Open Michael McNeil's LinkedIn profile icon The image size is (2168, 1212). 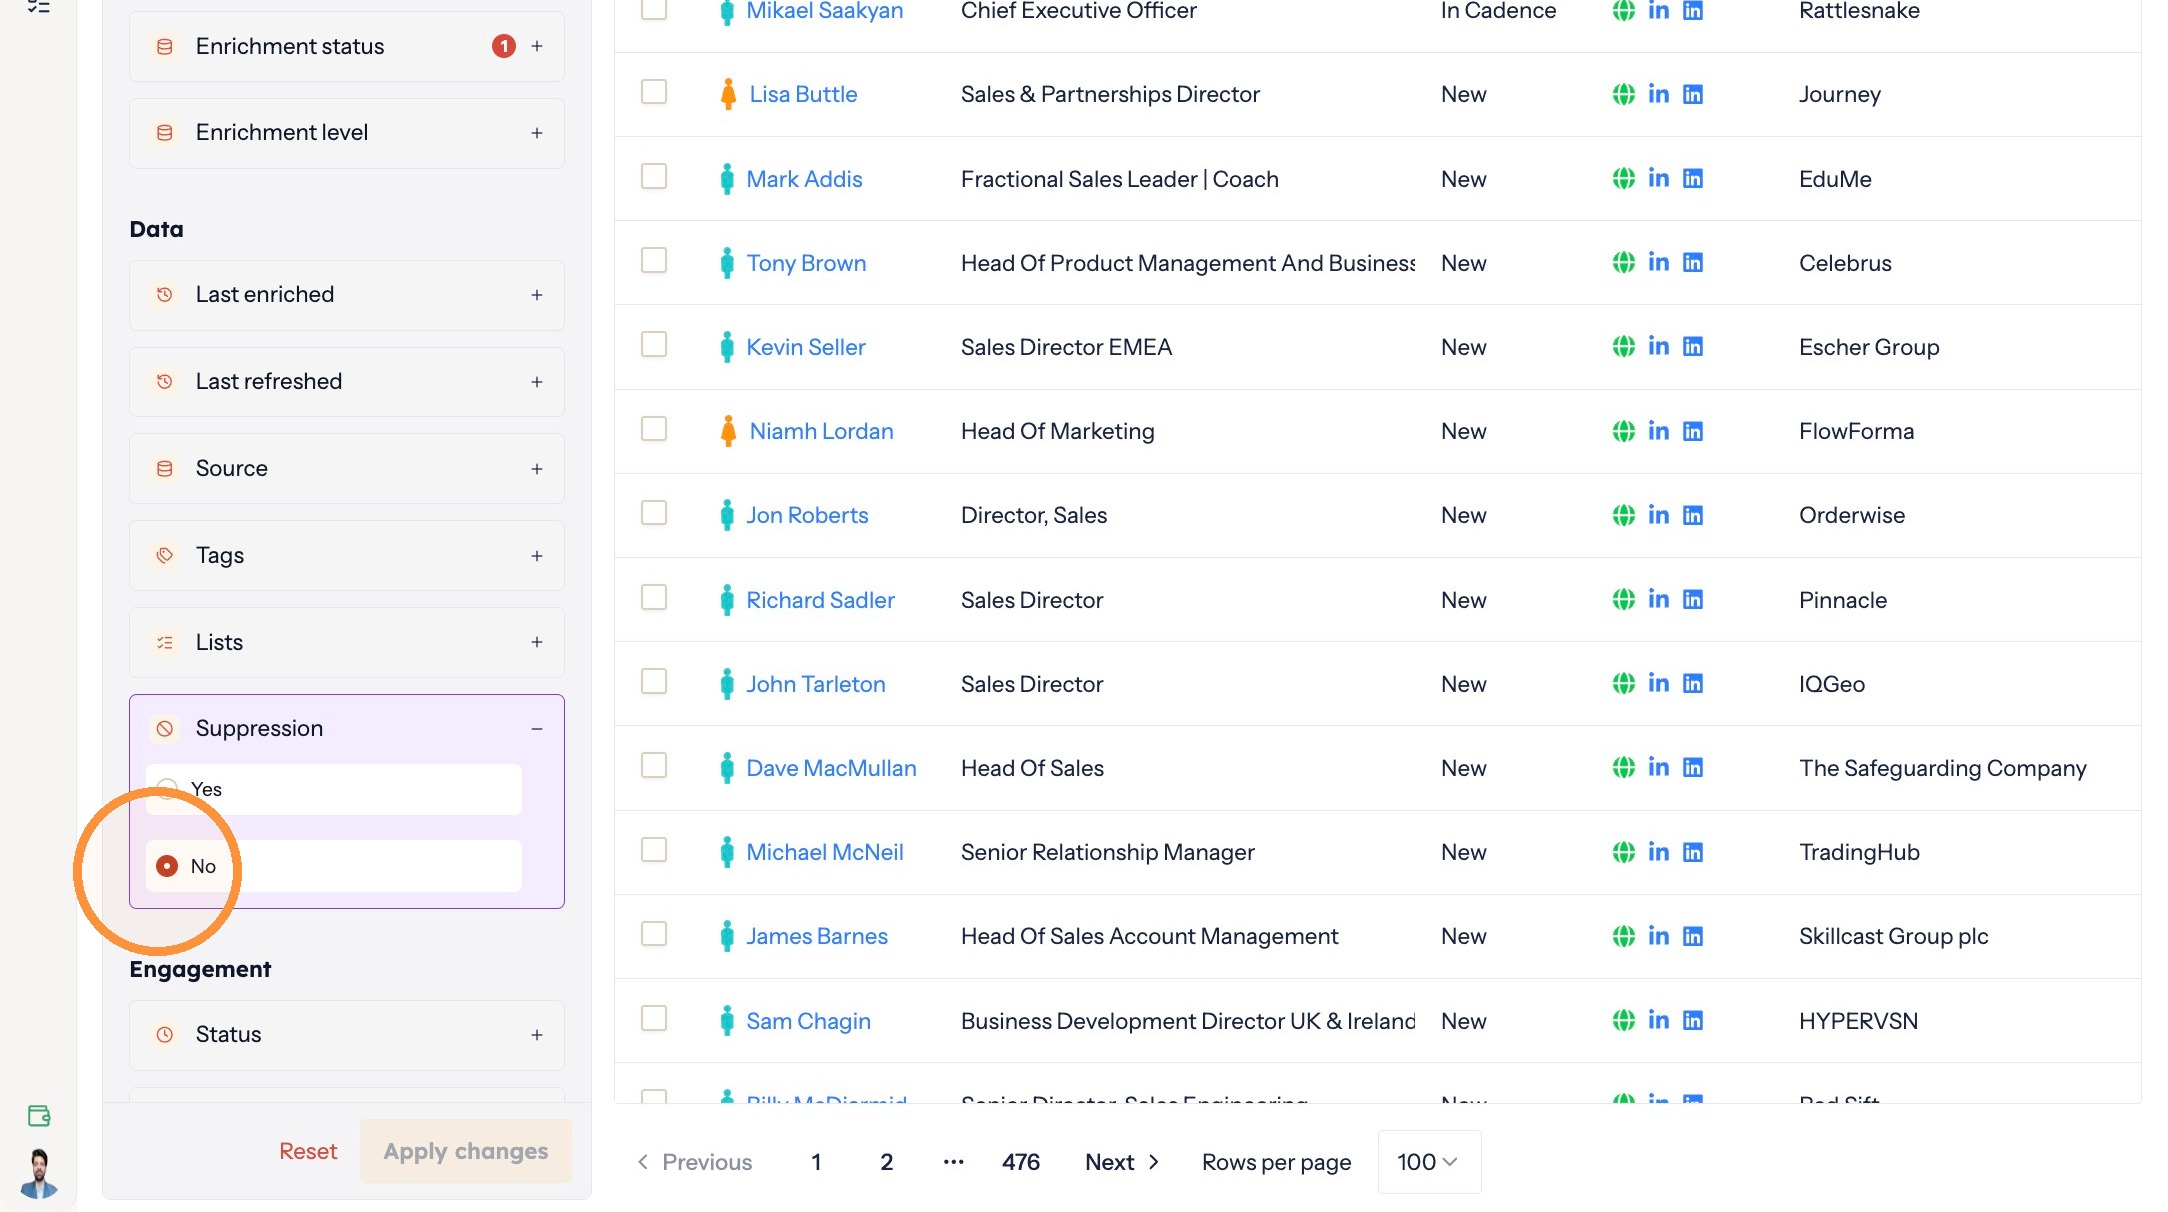click(1658, 852)
